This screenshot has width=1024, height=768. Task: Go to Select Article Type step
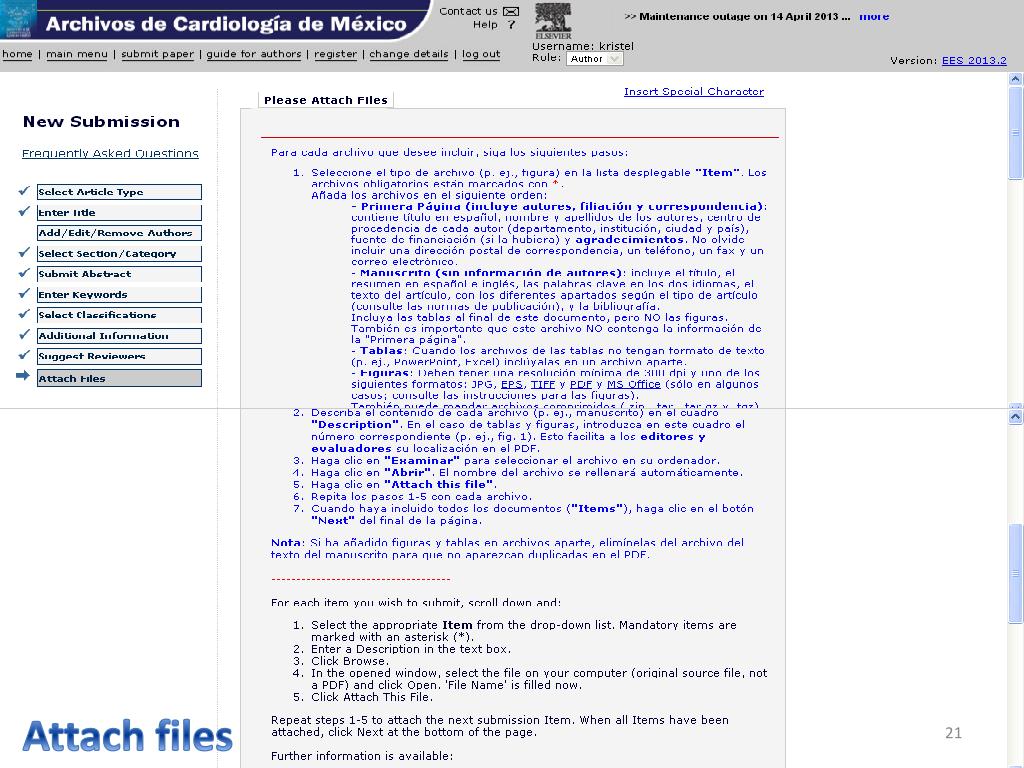coord(120,192)
